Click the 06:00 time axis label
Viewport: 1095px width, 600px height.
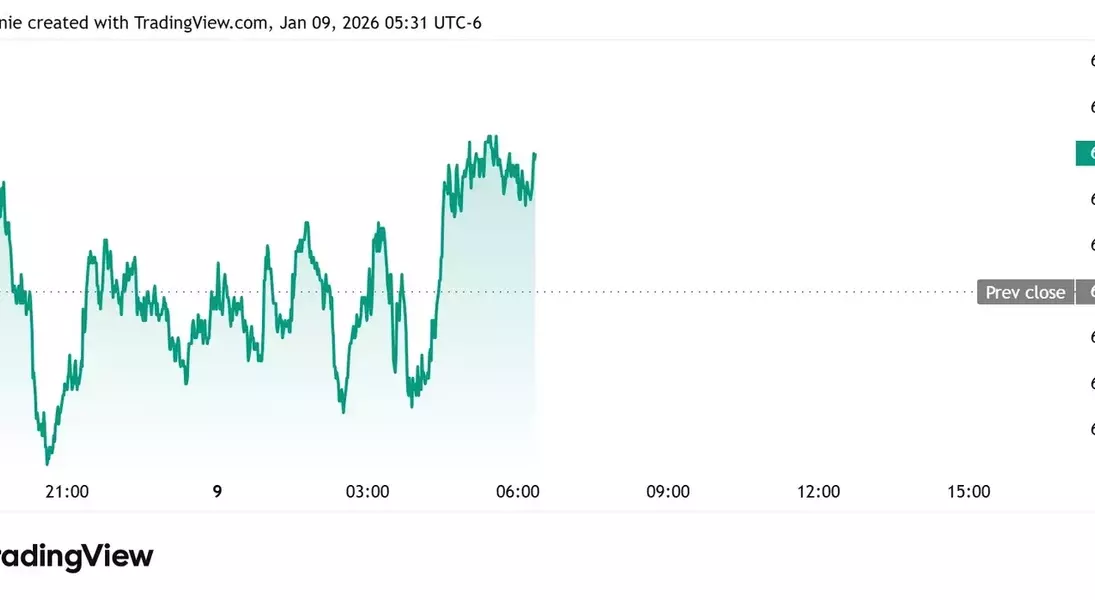click(518, 491)
